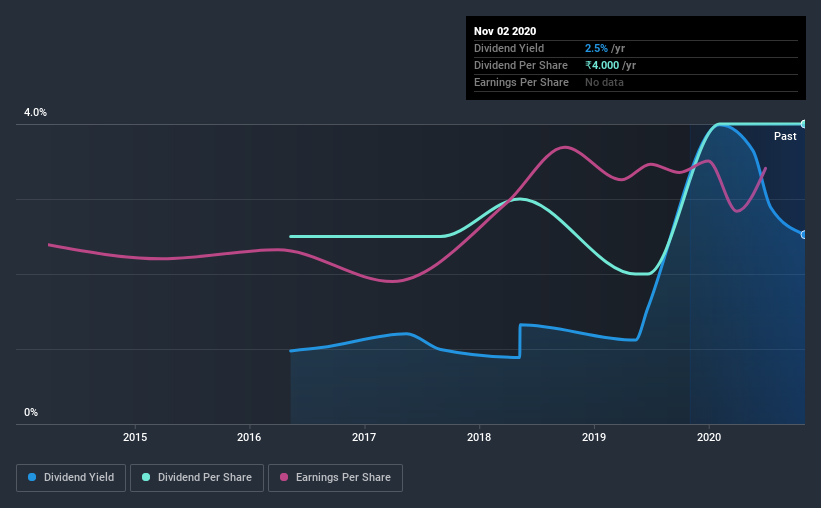Click the tooltip 'Earnings Per Share' row label

pos(521,82)
